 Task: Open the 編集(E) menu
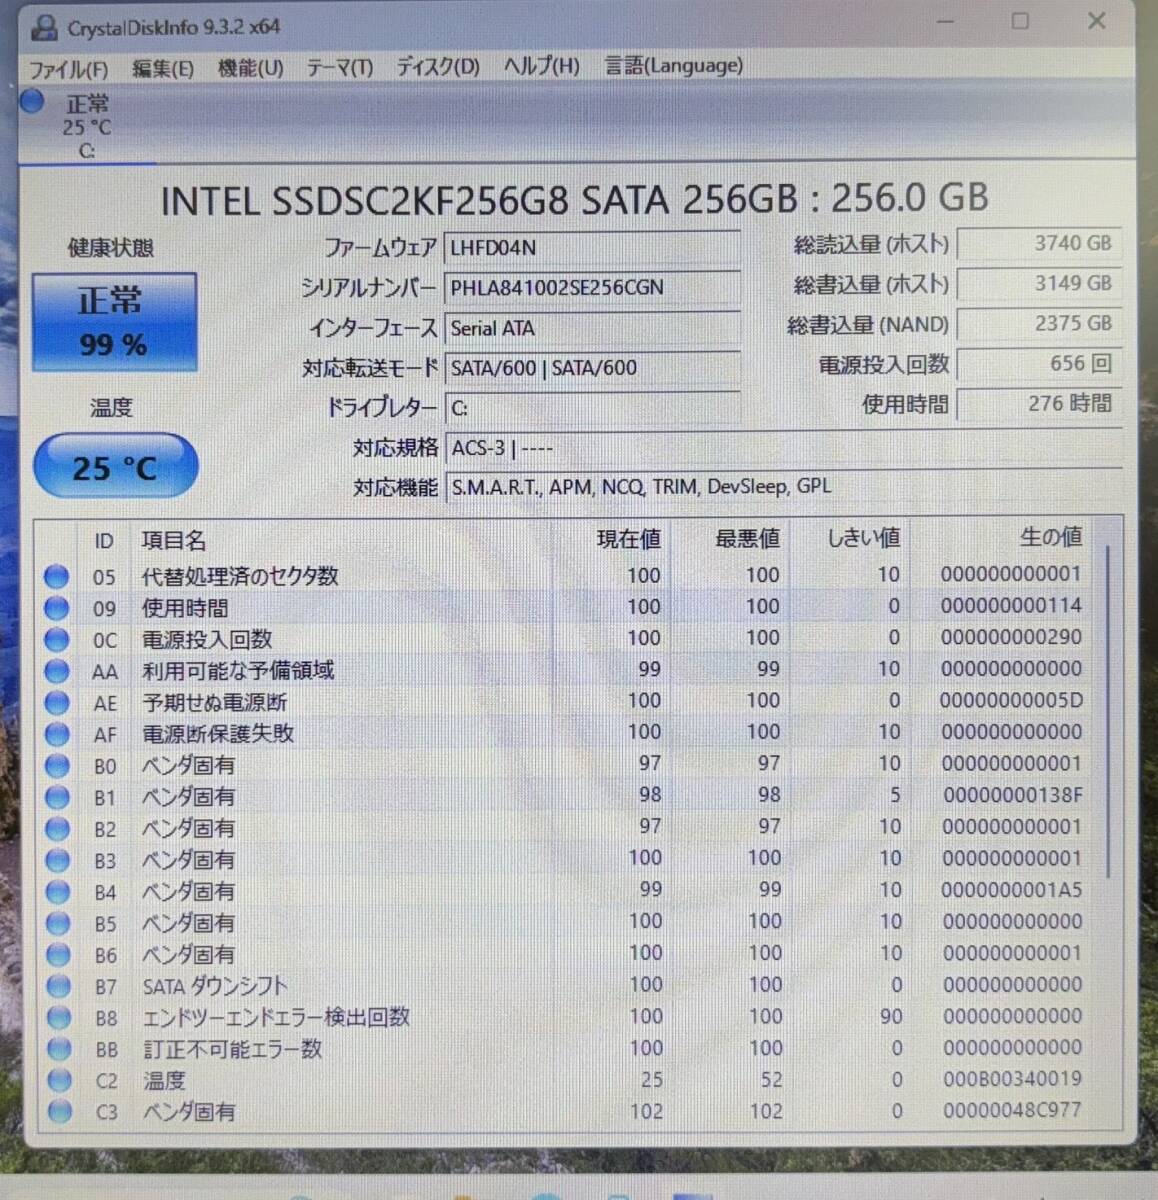click(x=162, y=68)
